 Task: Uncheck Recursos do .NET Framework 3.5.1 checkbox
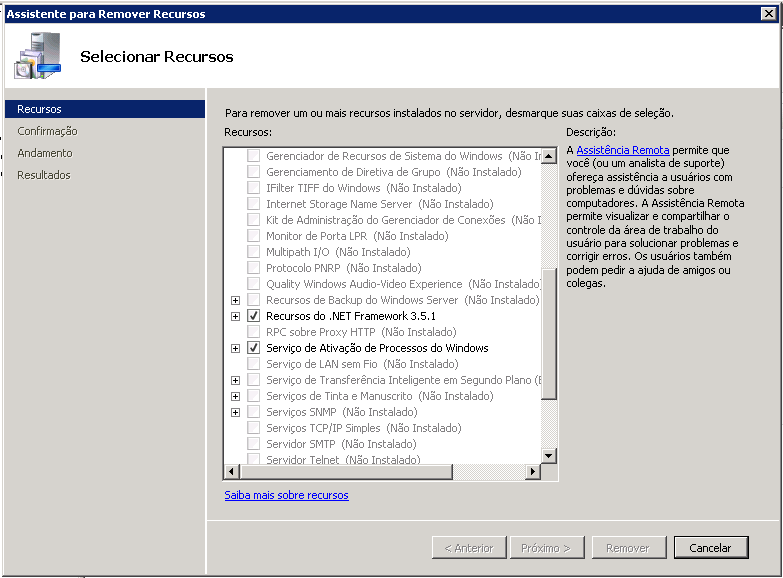click(254, 316)
